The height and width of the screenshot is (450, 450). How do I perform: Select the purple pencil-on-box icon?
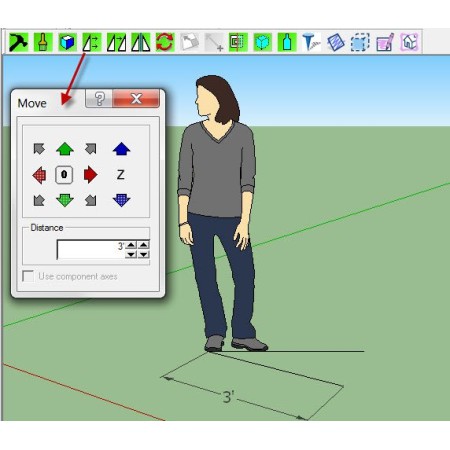click(385, 42)
